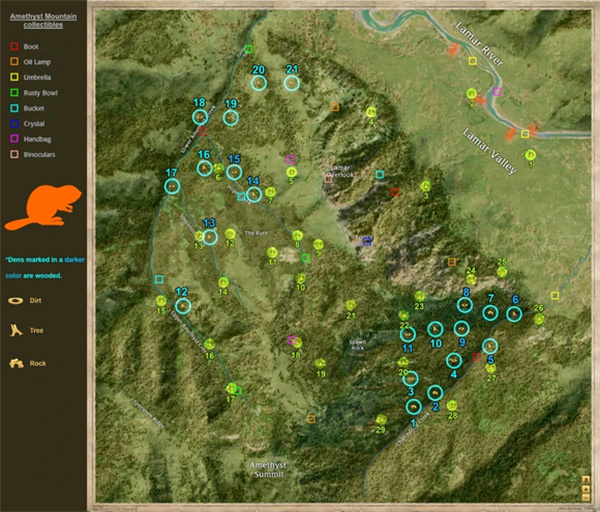
Task: Click the Rock den legend icon
Action: [16, 363]
